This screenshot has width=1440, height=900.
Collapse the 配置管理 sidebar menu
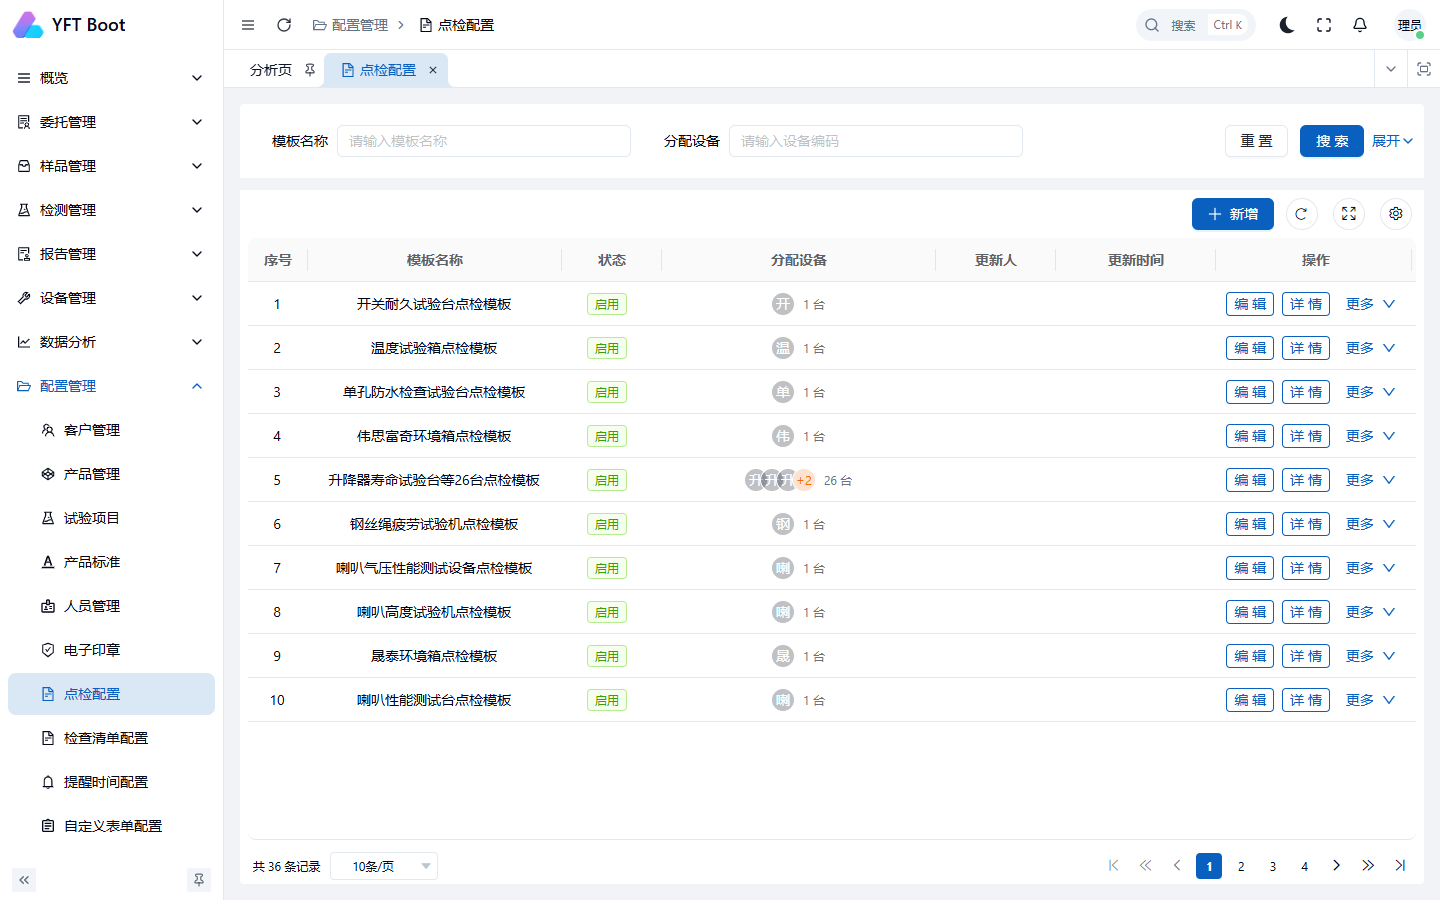111,386
